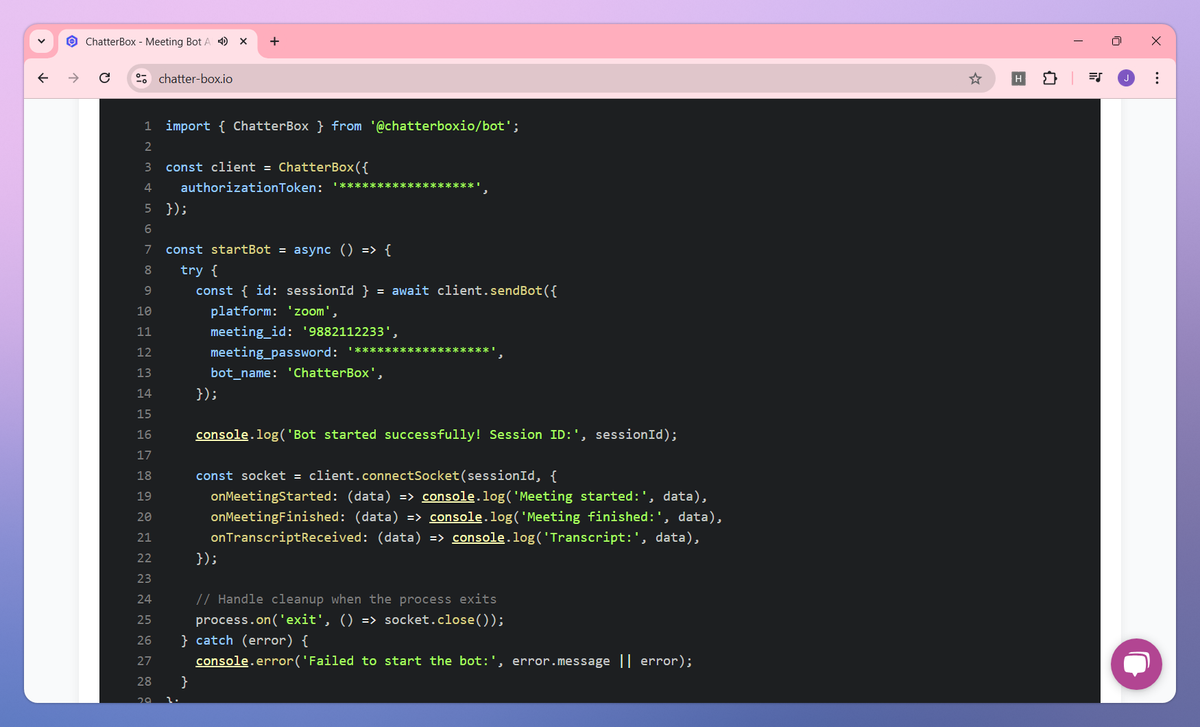Click the startBot function name on line 7

pyautogui.click(x=240, y=249)
